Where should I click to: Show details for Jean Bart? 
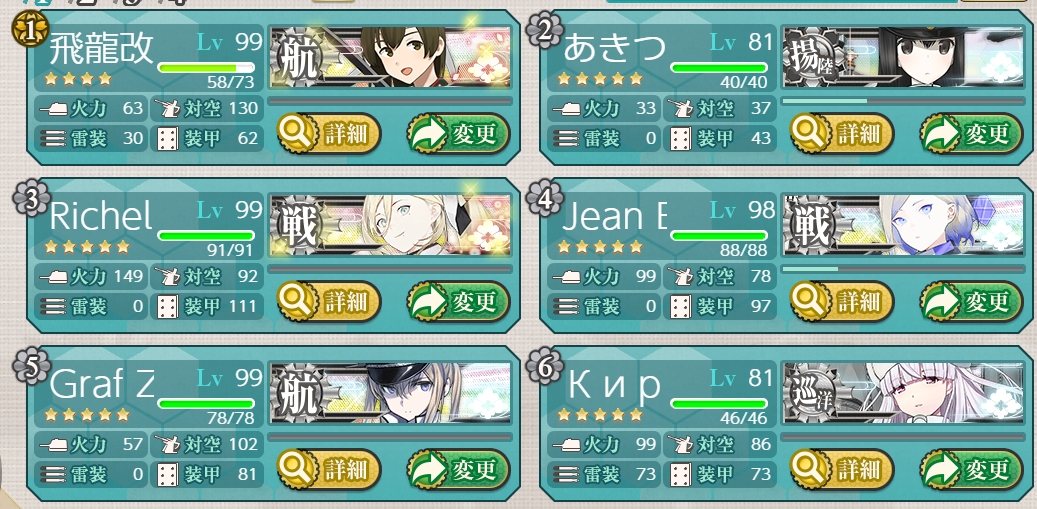842,301
